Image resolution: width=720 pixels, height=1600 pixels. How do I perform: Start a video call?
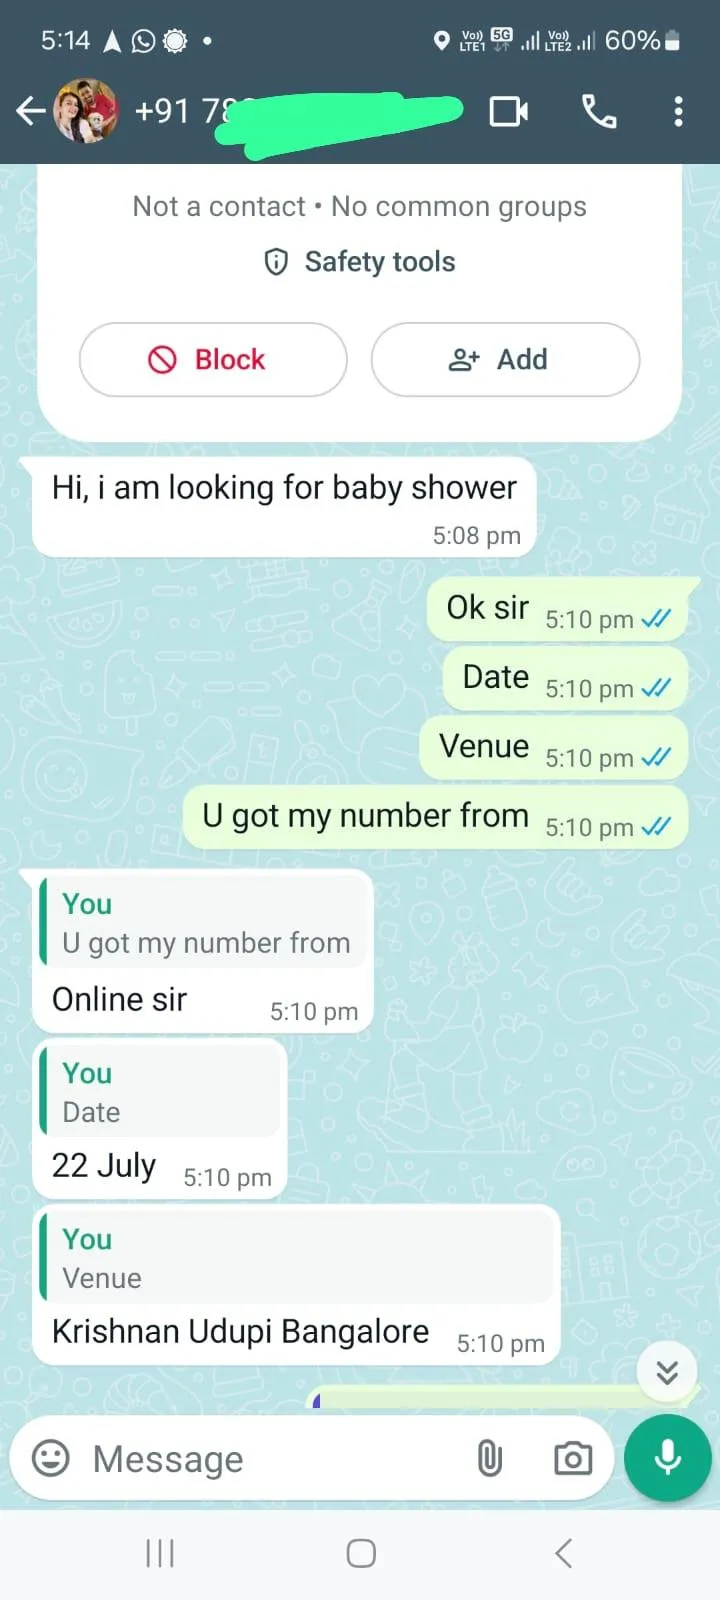tap(509, 111)
